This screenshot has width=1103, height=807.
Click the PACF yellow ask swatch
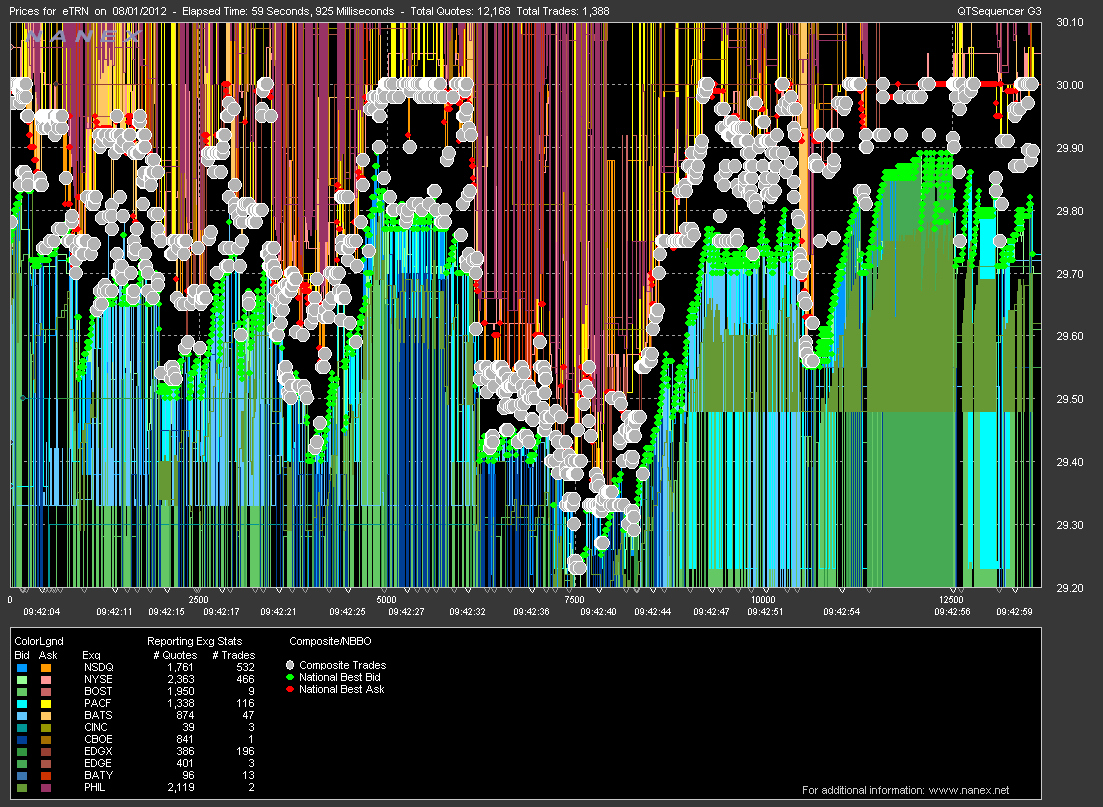pos(46,702)
